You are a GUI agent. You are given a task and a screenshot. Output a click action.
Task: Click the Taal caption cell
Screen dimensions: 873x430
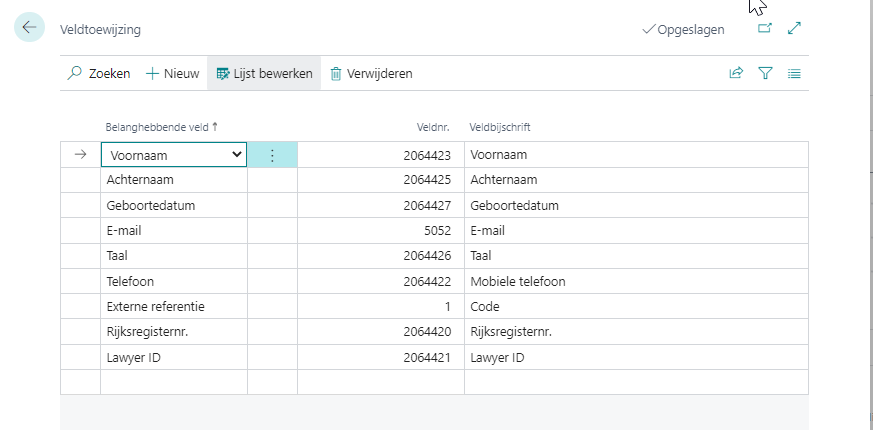pyautogui.click(x=636, y=256)
